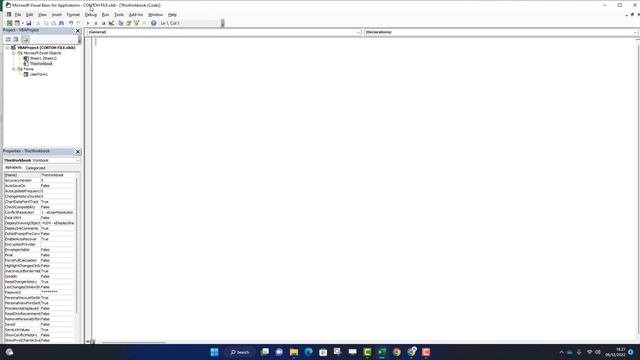
Task: Toggle Design Mode toolbar icon
Action: click(x=111, y=23)
